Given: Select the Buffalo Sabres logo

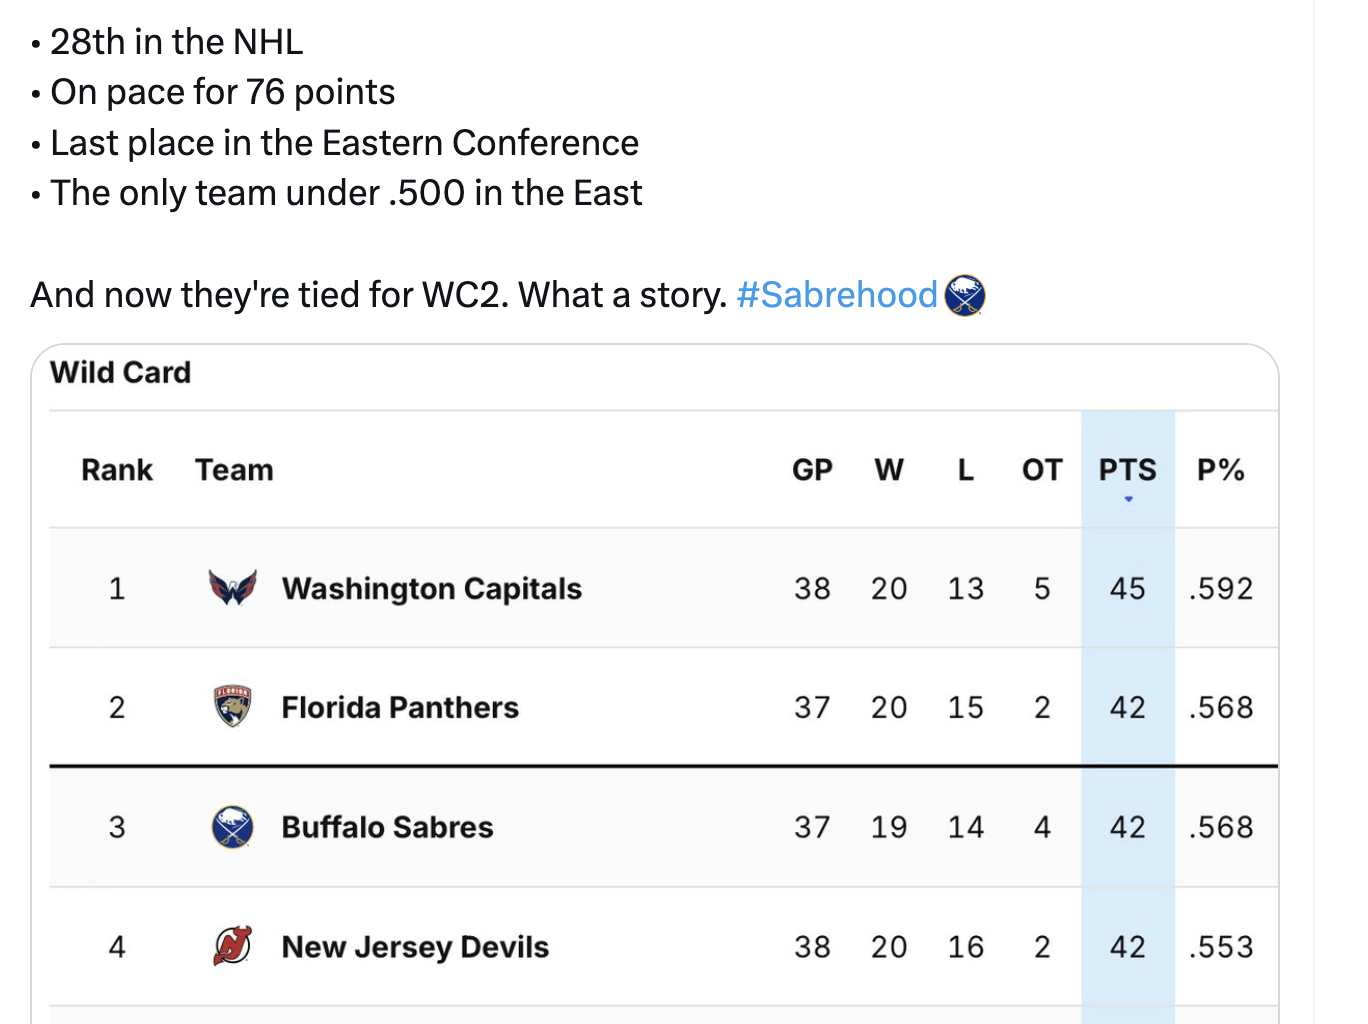Looking at the screenshot, I should coord(232,827).
